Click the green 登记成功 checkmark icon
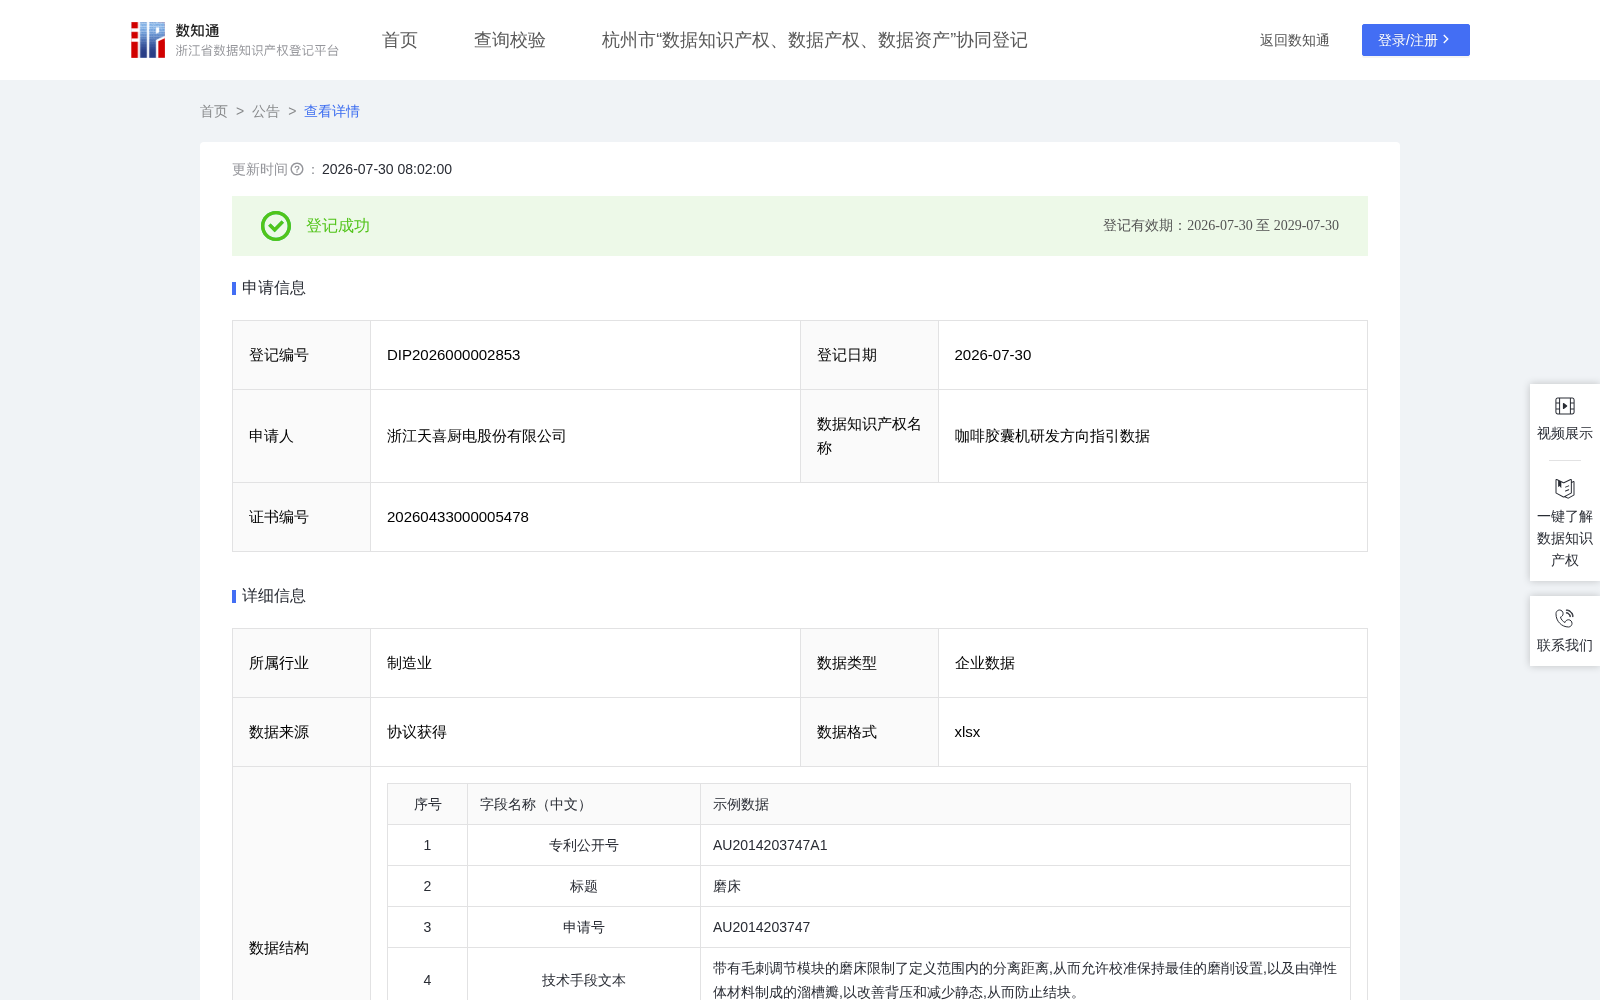Viewport: 1600px width, 1000px height. tap(276, 226)
